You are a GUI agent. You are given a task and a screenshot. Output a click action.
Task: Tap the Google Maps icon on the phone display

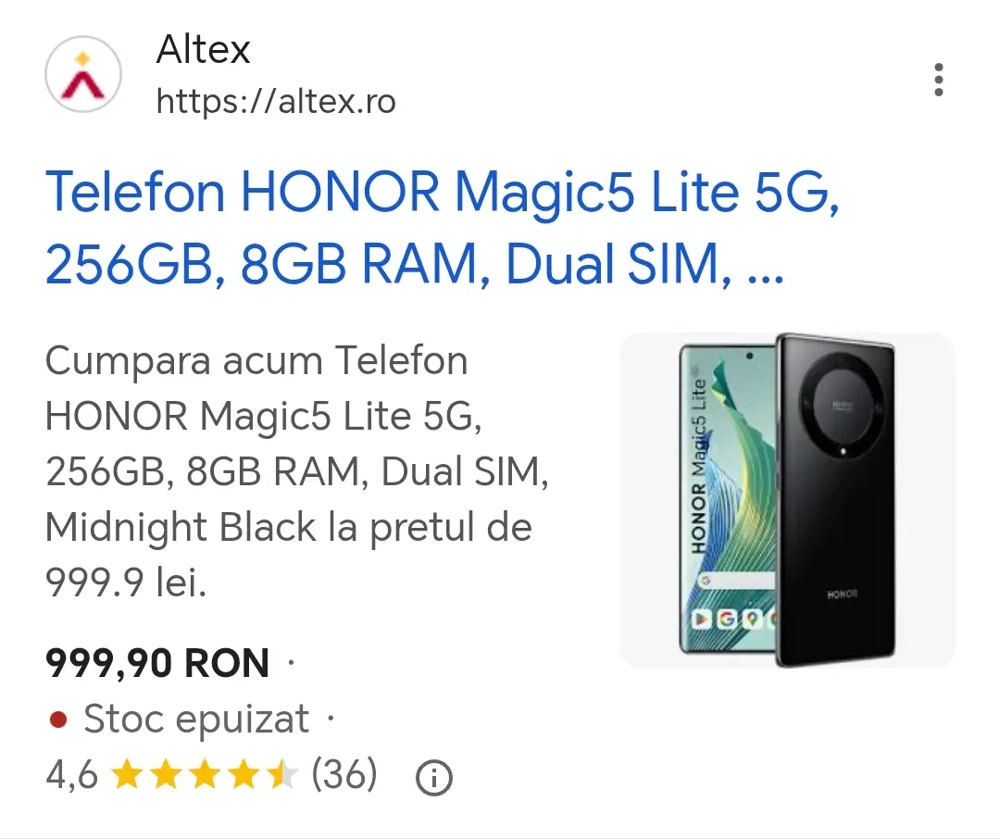pyautogui.click(x=751, y=620)
